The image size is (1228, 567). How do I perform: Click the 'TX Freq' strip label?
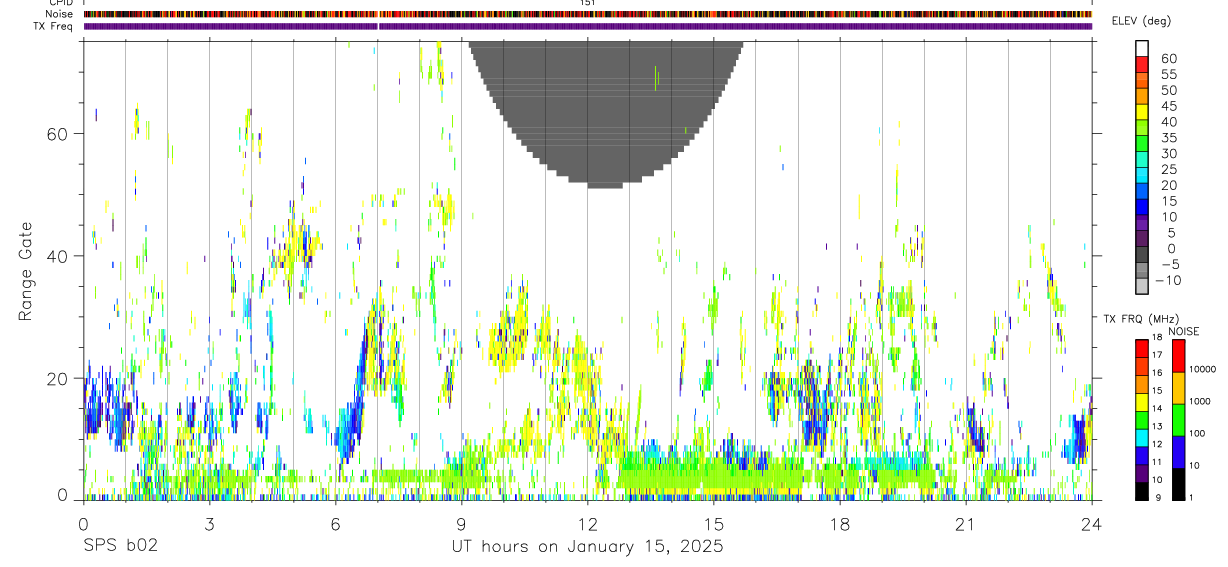pos(53,26)
